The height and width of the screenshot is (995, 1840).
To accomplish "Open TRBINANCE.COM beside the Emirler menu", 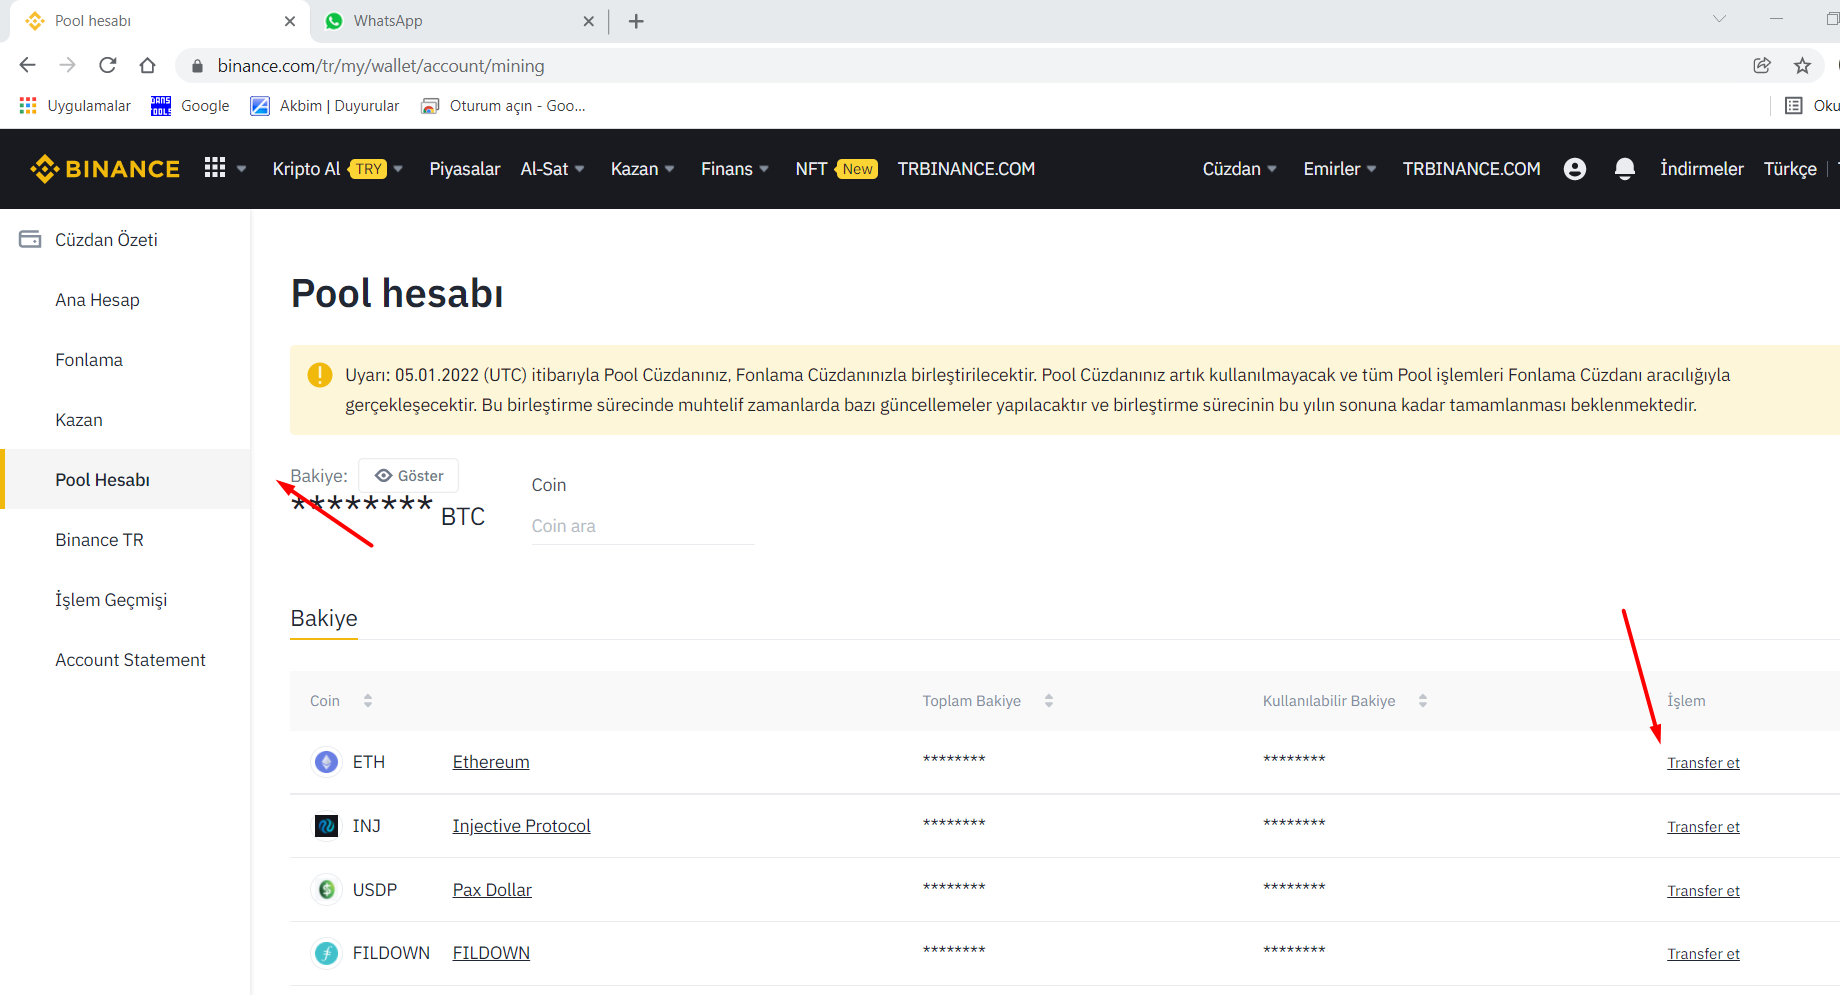I will click(1471, 169).
